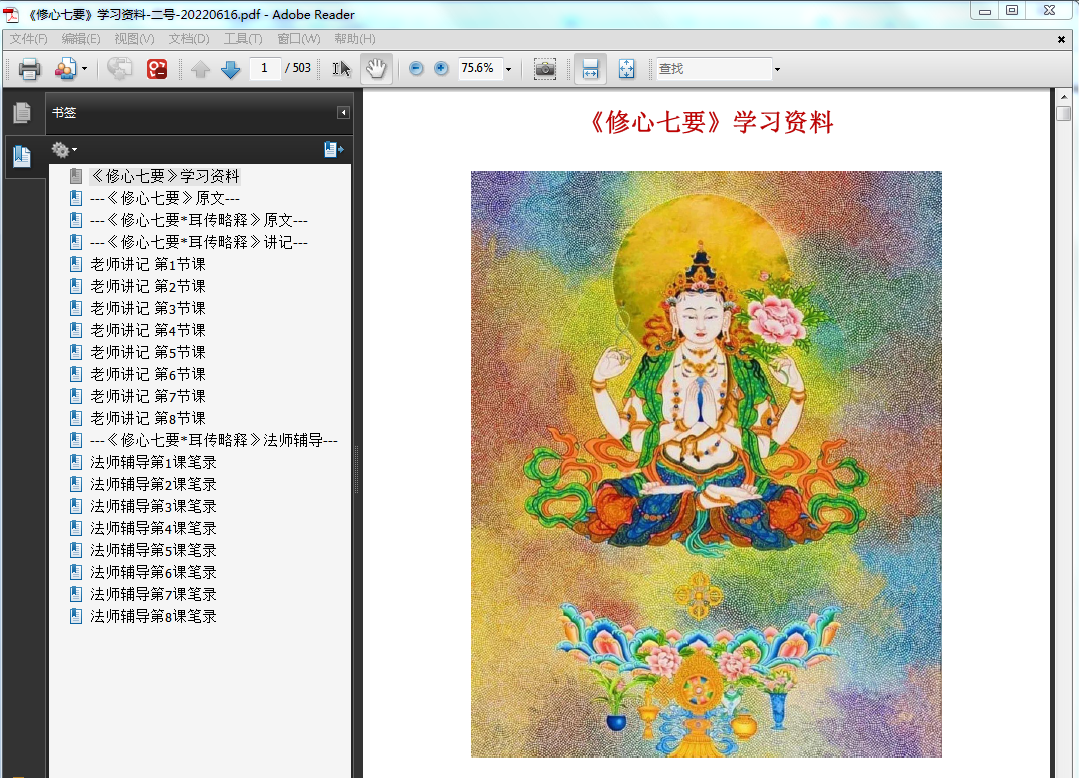1079x778 pixels.
Task: Open bookmark 法师辅导第3课笔录
Action: tap(153, 506)
